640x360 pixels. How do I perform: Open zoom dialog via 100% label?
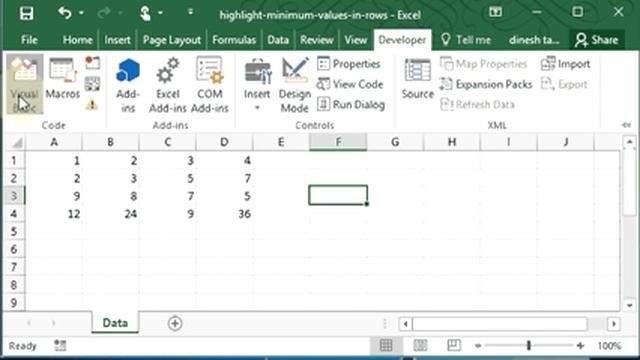click(x=609, y=346)
